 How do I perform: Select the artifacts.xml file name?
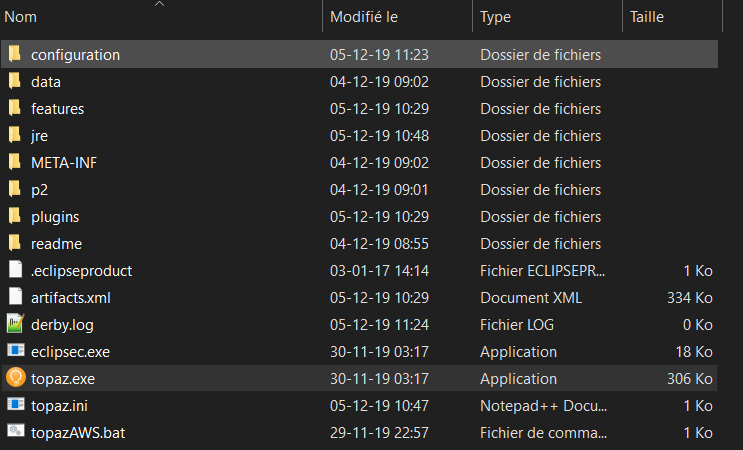(x=71, y=298)
